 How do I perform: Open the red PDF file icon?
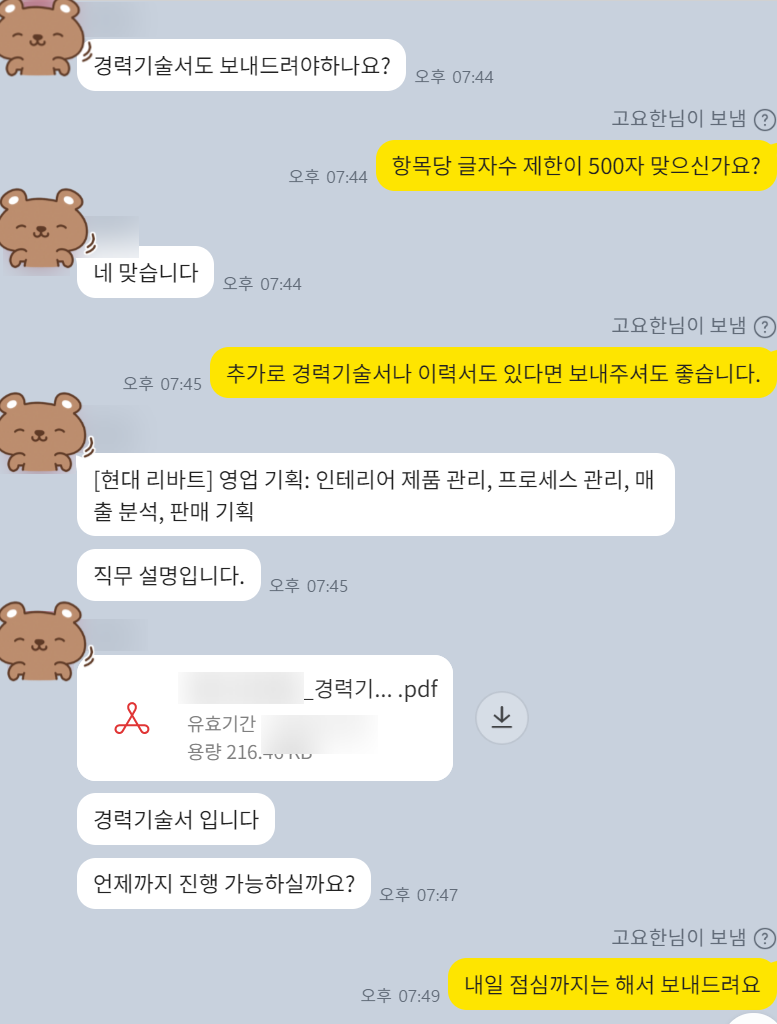click(x=132, y=718)
